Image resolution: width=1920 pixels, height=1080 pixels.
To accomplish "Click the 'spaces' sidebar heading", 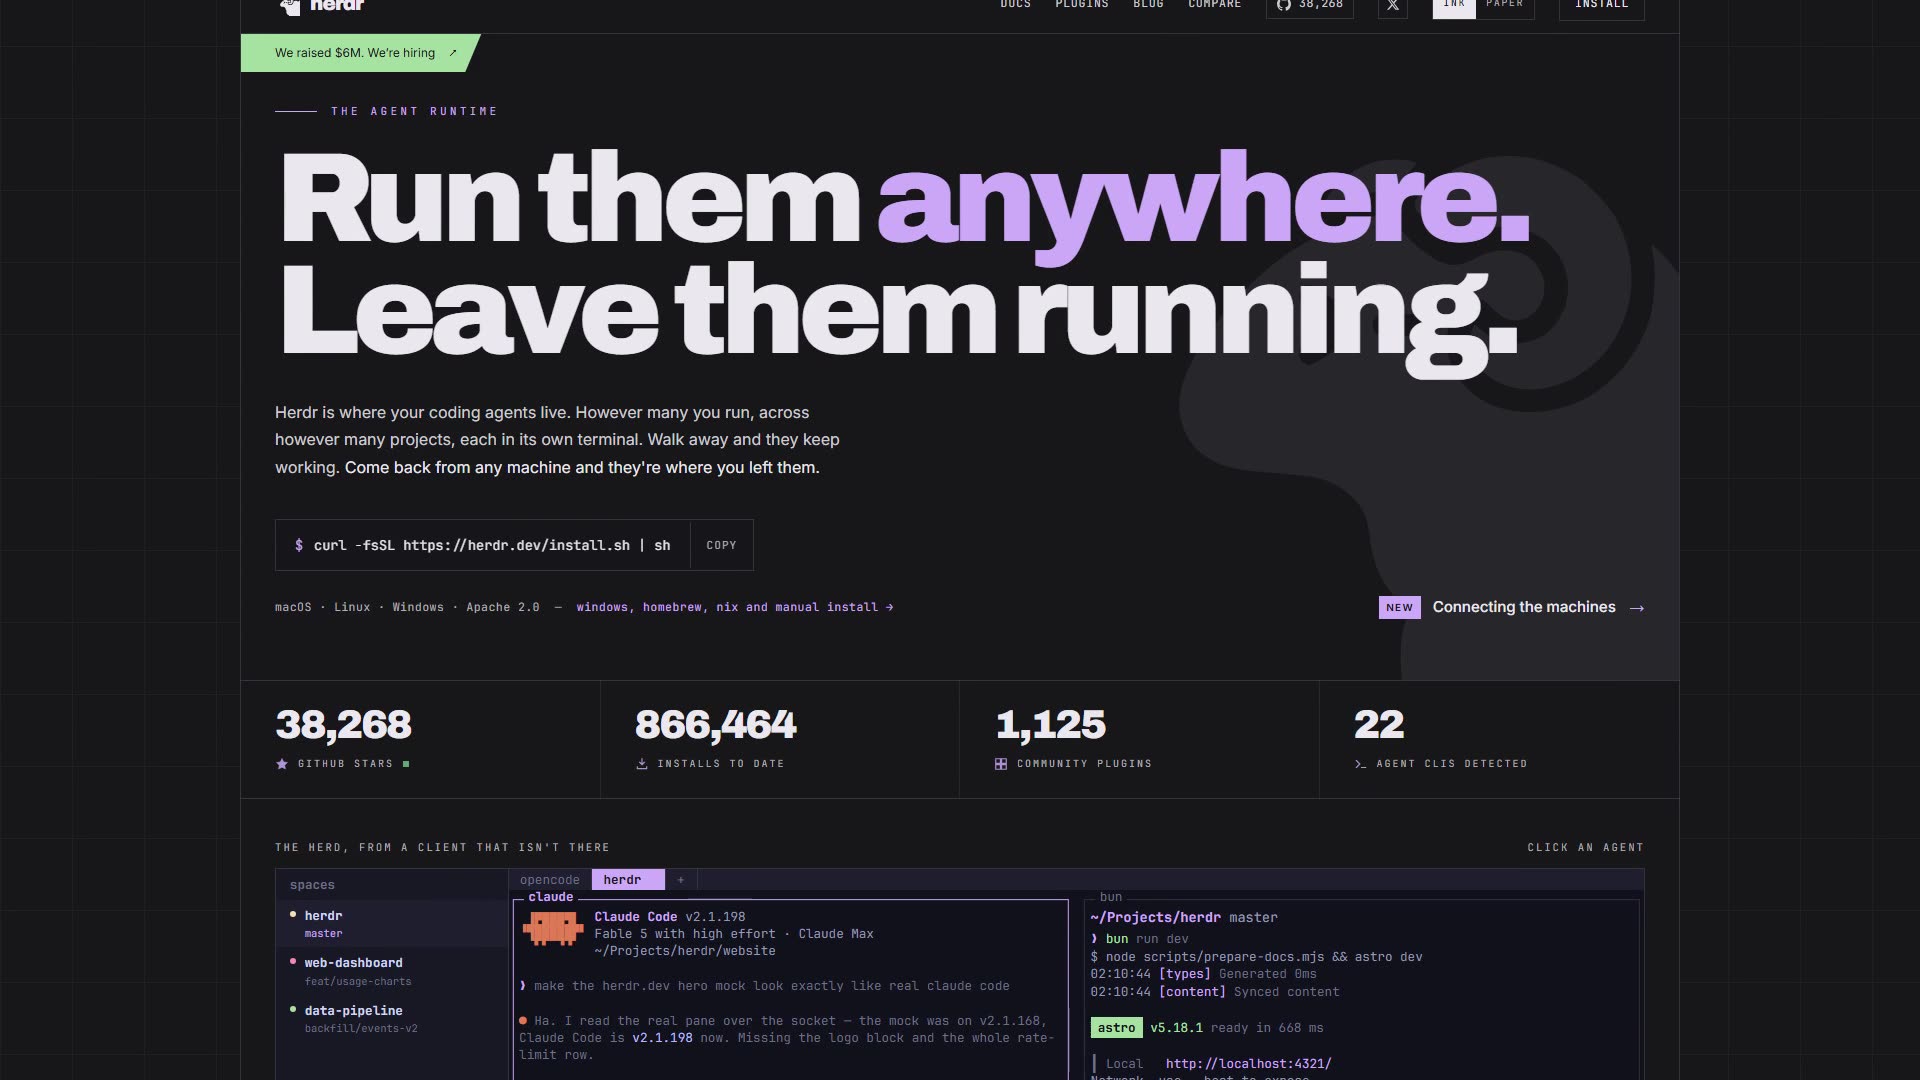I will [x=312, y=885].
